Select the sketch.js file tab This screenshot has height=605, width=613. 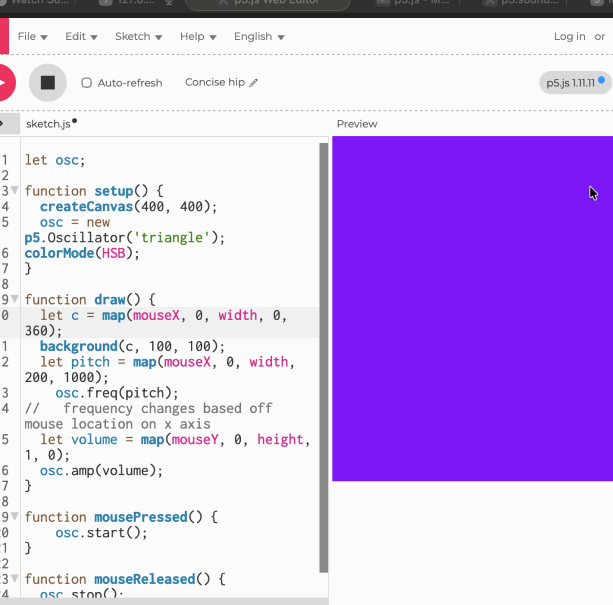pos(48,124)
